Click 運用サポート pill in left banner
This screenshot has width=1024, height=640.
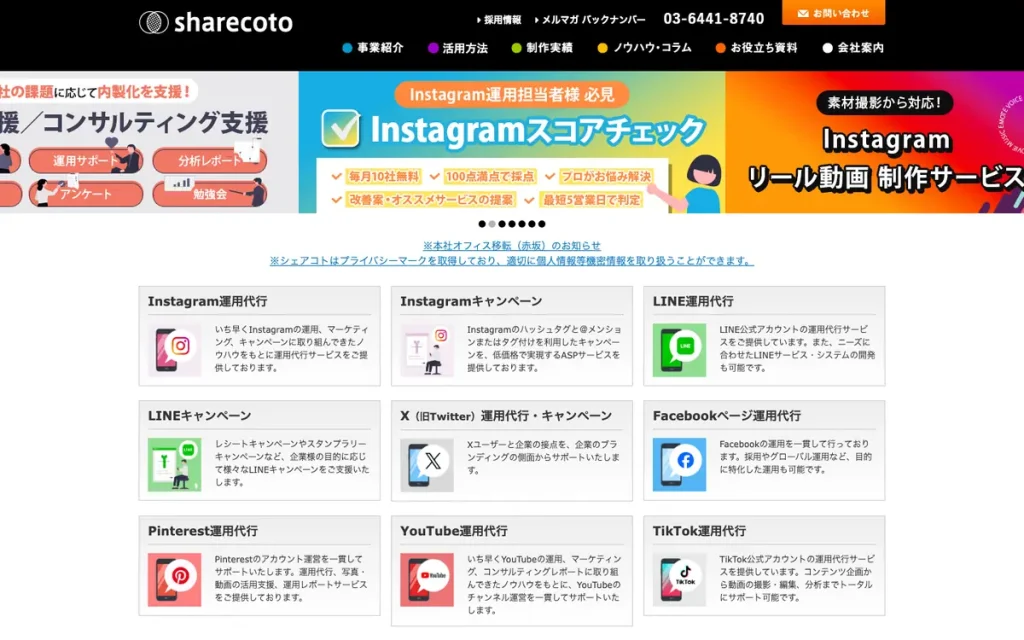point(86,161)
